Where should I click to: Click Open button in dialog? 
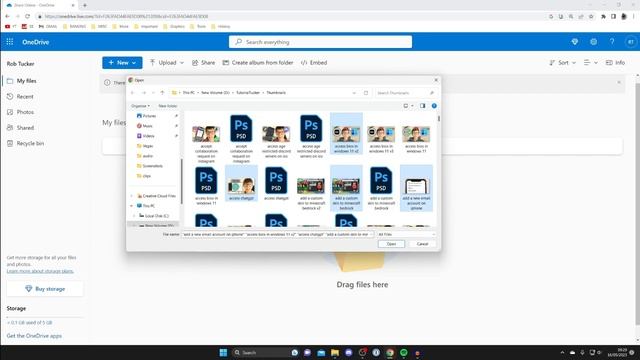[x=391, y=244]
